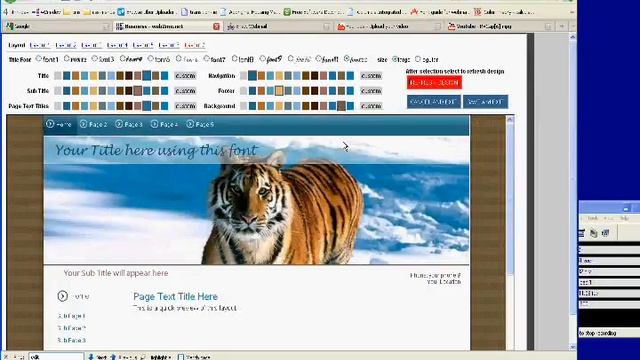The image size is (640, 360).
Task: Choose the dark brown swatch in Navigation row
Action: pos(314,76)
